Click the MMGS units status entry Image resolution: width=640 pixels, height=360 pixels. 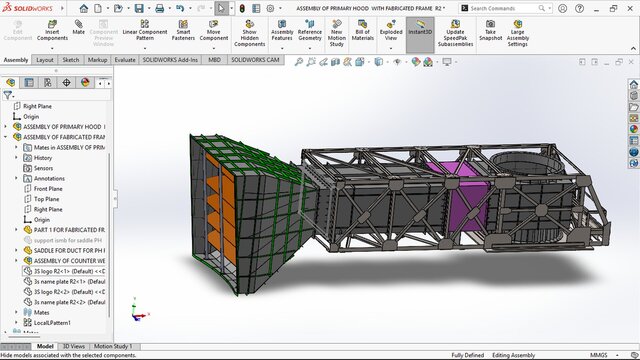[x=598, y=355]
